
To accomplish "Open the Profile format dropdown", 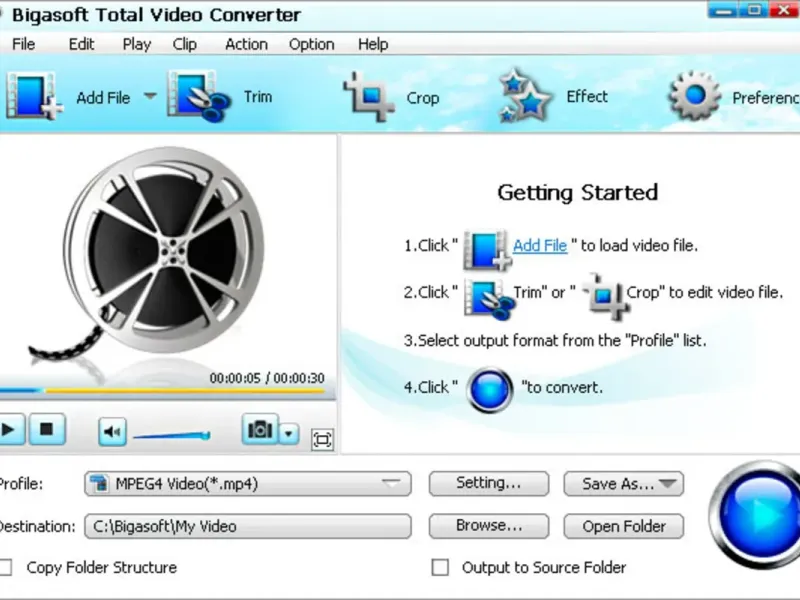I will click(x=248, y=484).
